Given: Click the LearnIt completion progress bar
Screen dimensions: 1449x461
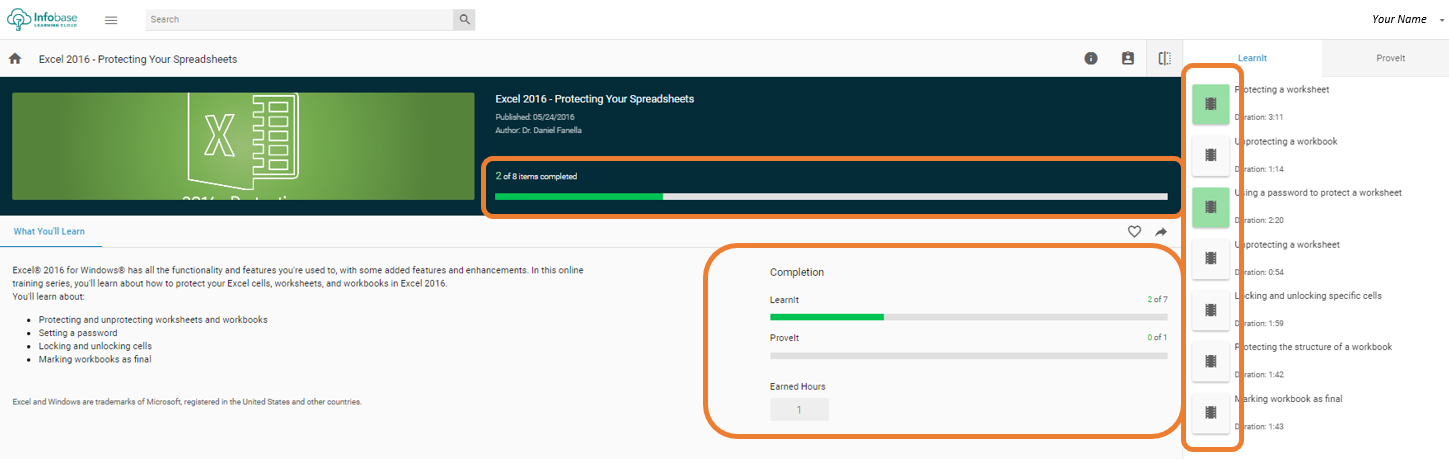Looking at the screenshot, I should [968, 317].
